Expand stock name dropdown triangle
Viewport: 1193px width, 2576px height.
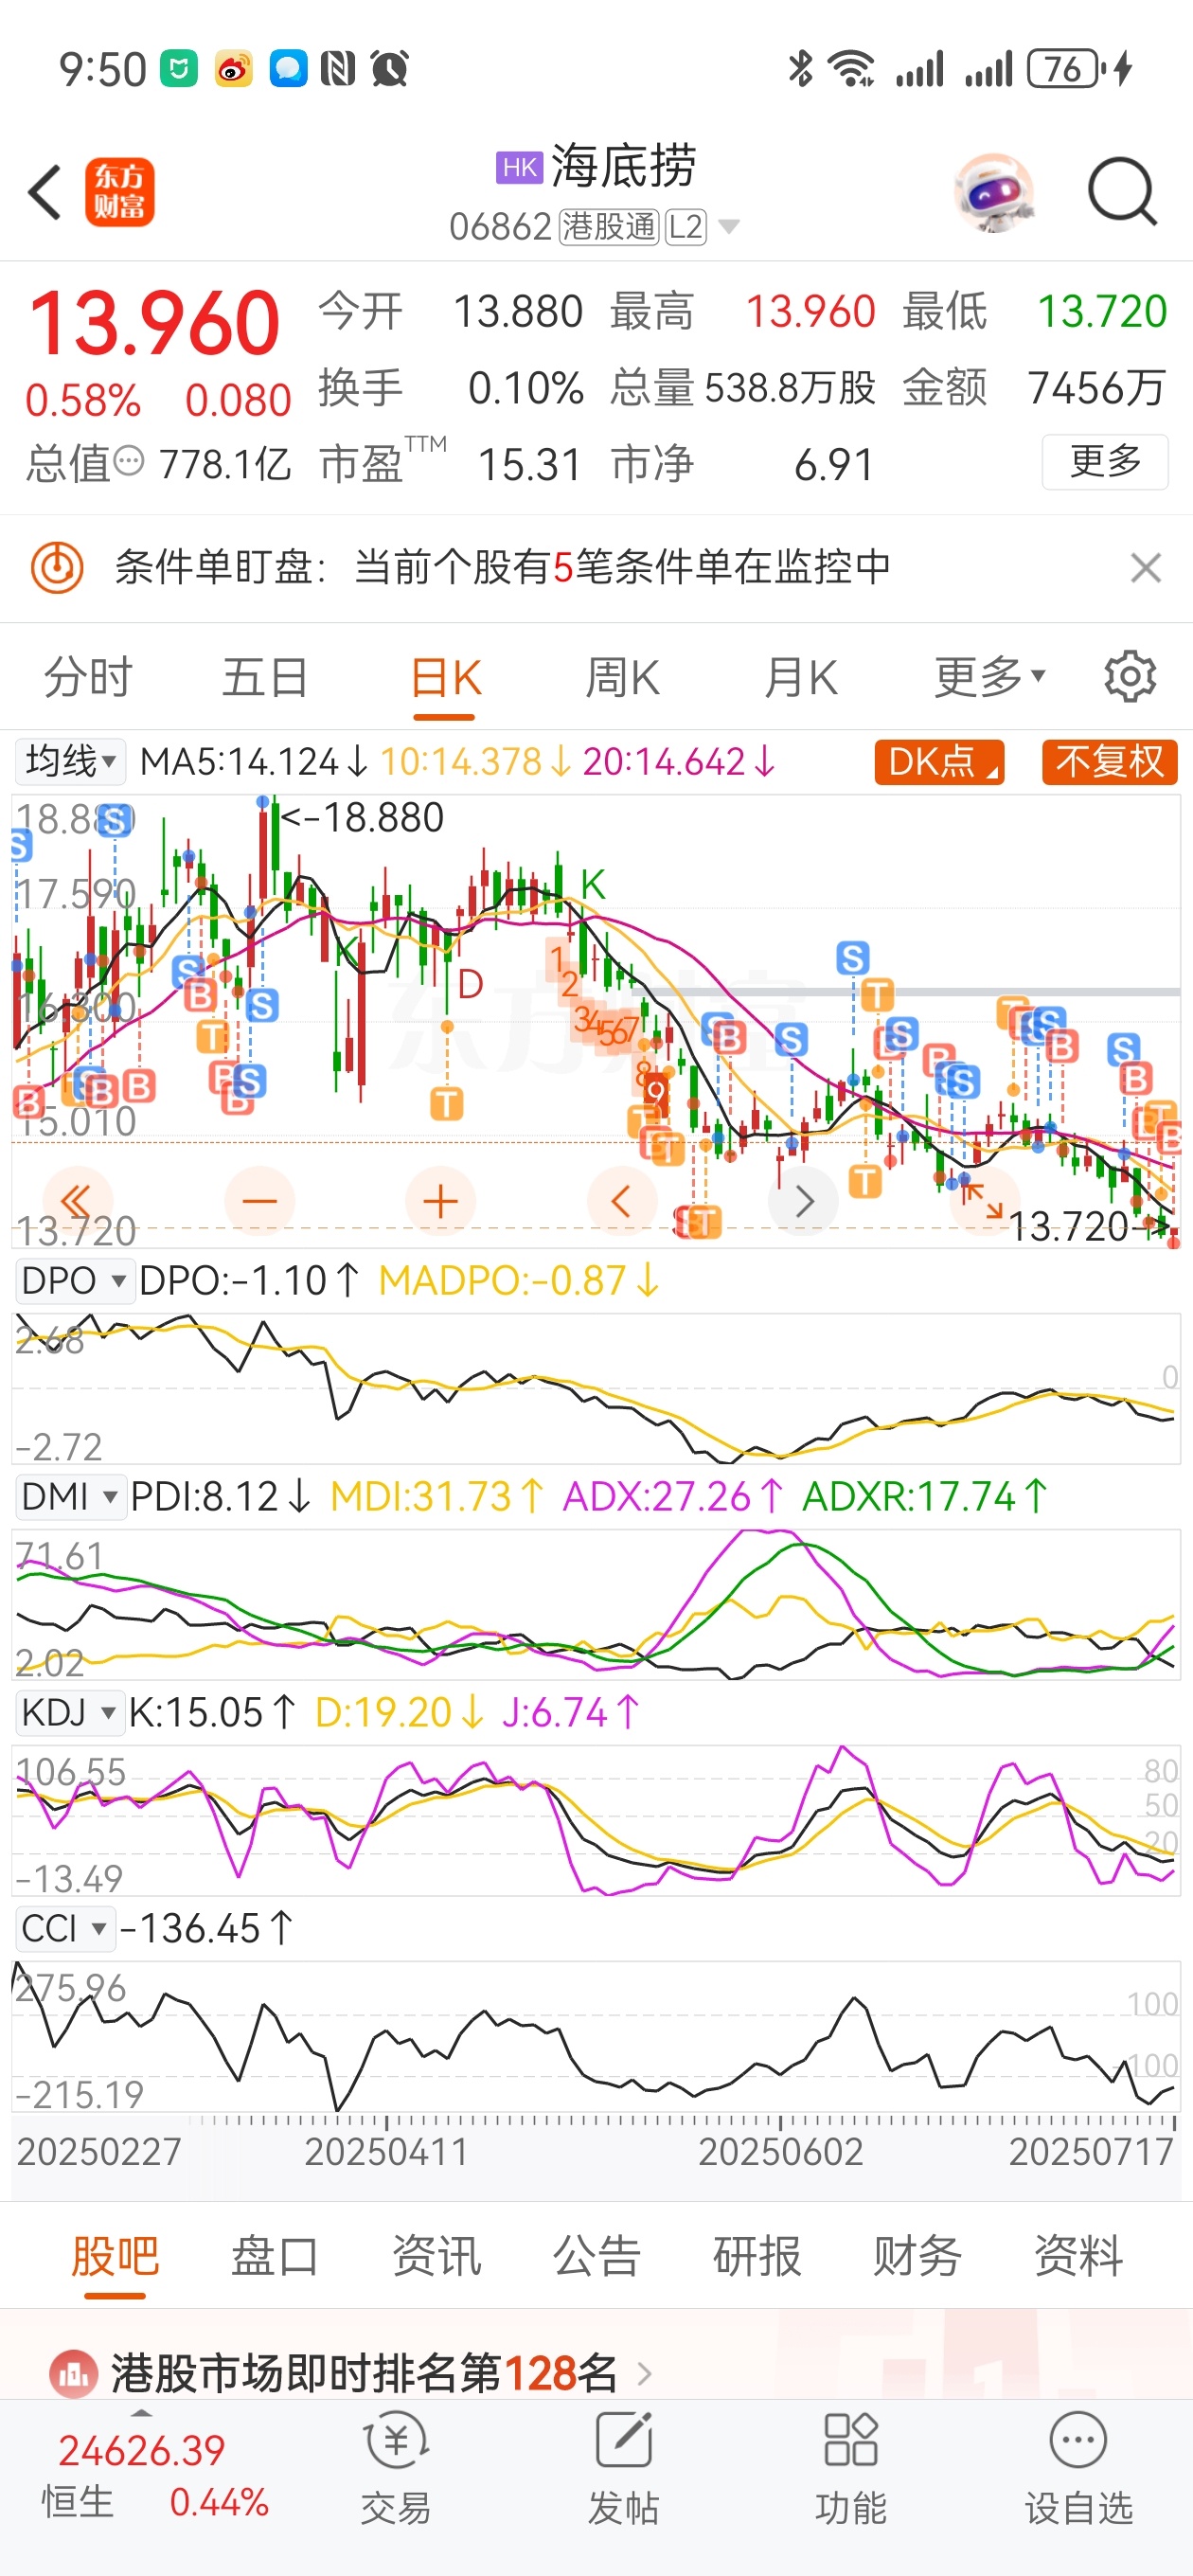coord(730,227)
